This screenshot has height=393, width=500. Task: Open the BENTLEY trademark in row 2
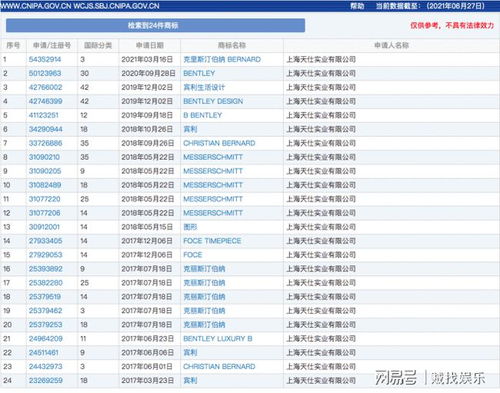click(x=199, y=73)
